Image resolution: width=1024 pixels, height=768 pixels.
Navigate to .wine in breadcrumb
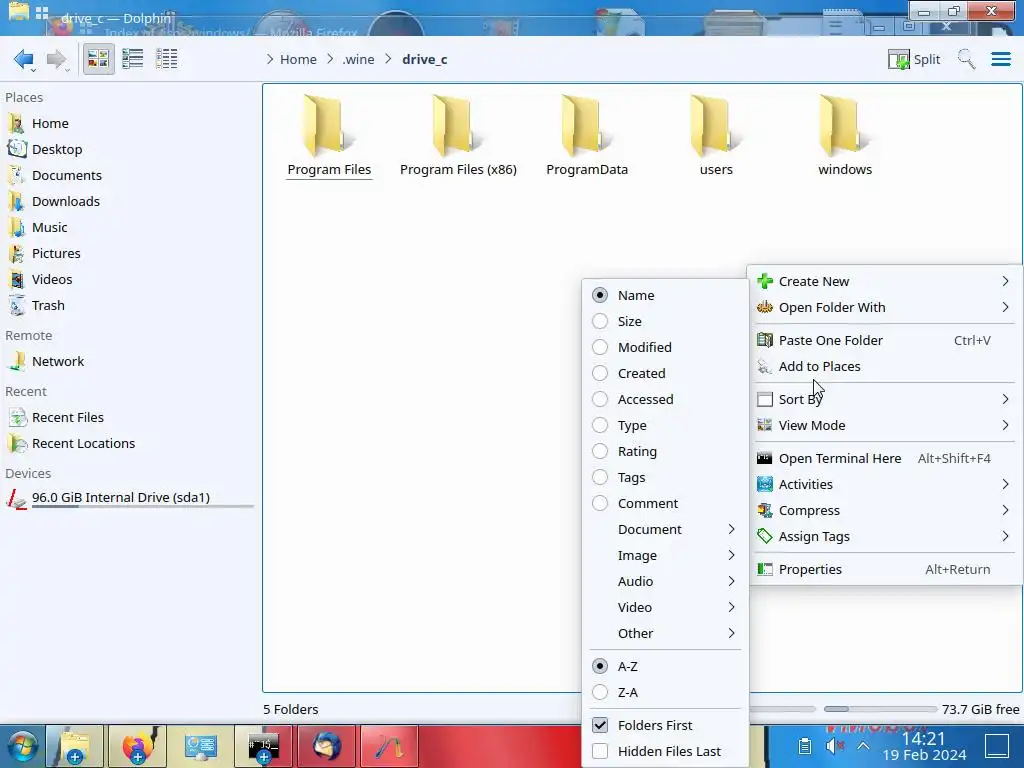(x=359, y=59)
